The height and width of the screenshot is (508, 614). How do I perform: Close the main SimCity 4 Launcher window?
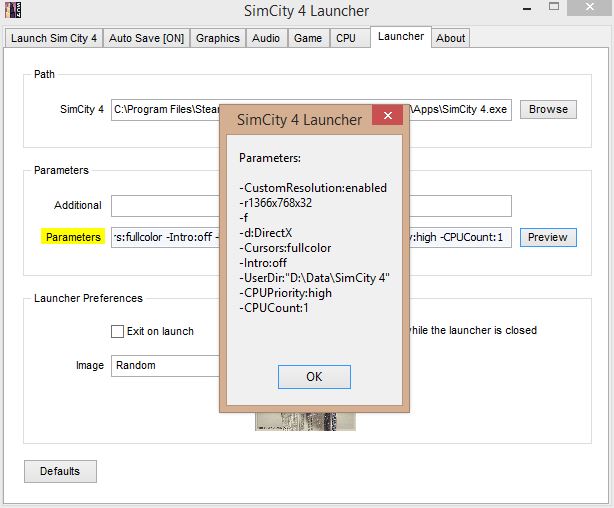(x=590, y=7)
